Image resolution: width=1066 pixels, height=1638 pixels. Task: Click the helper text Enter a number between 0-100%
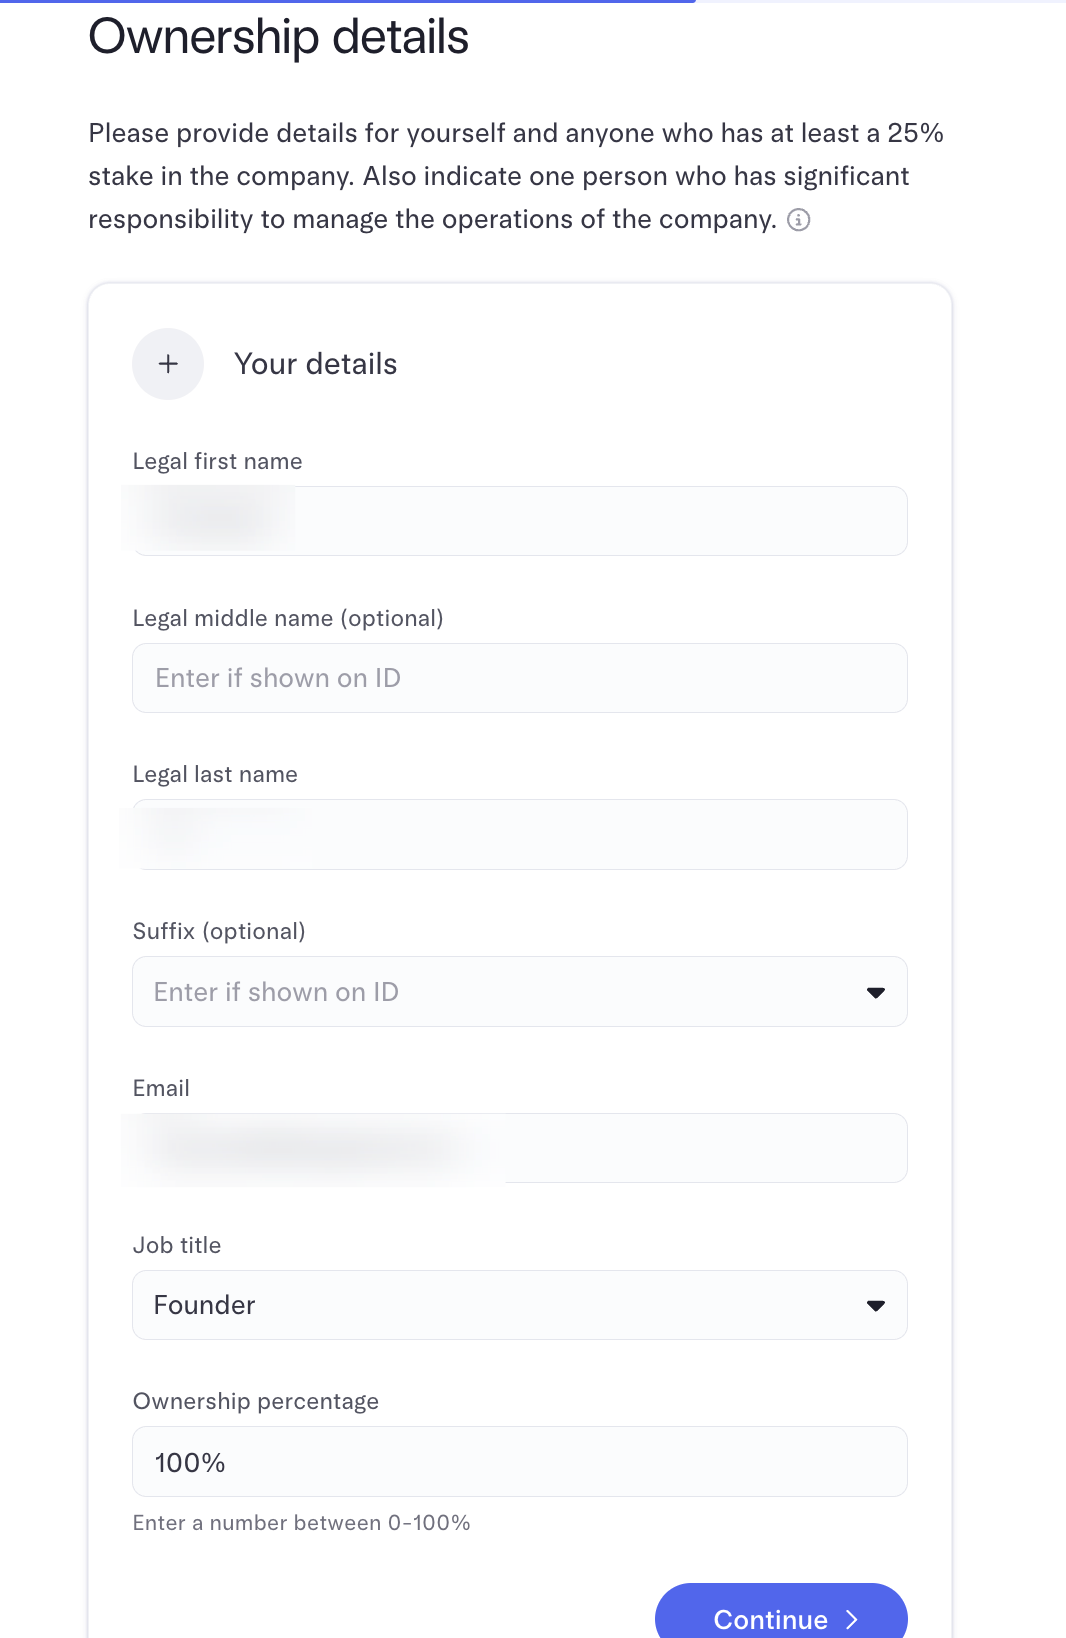(301, 1523)
